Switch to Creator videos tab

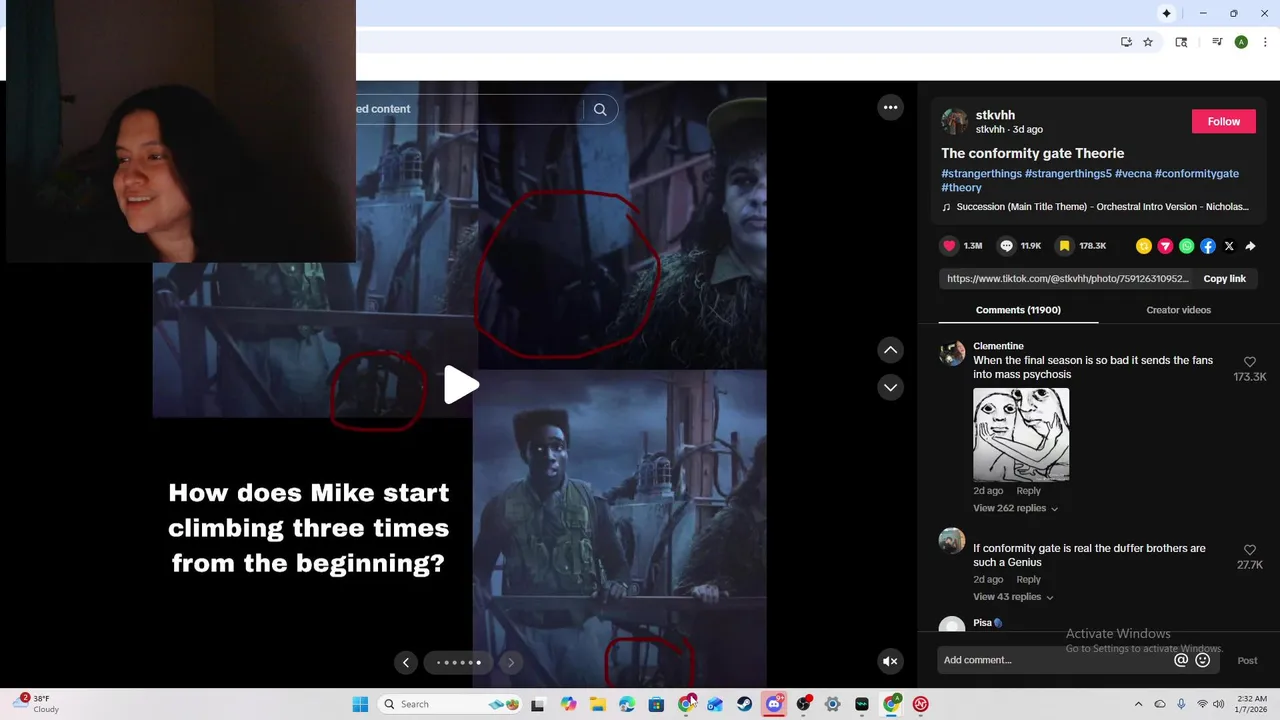coord(1178,310)
